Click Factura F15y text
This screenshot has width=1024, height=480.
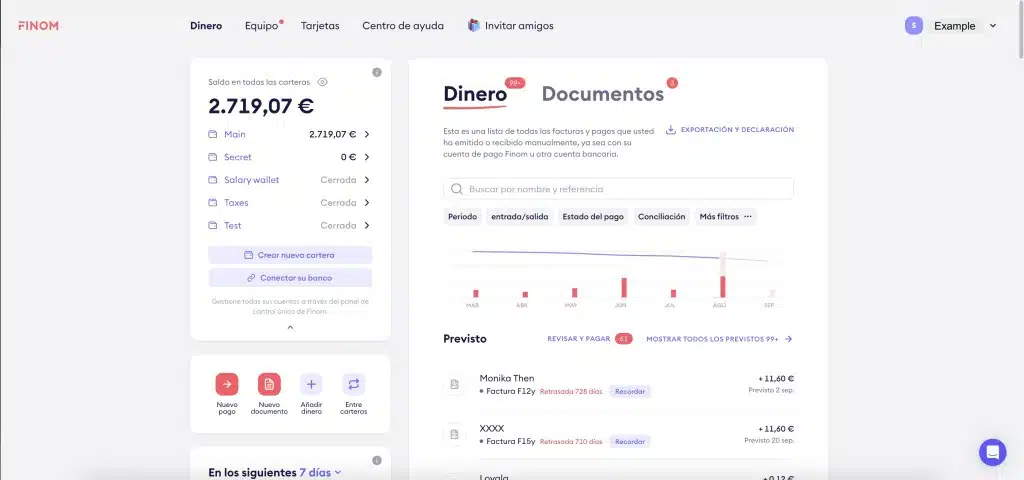[511, 442]
